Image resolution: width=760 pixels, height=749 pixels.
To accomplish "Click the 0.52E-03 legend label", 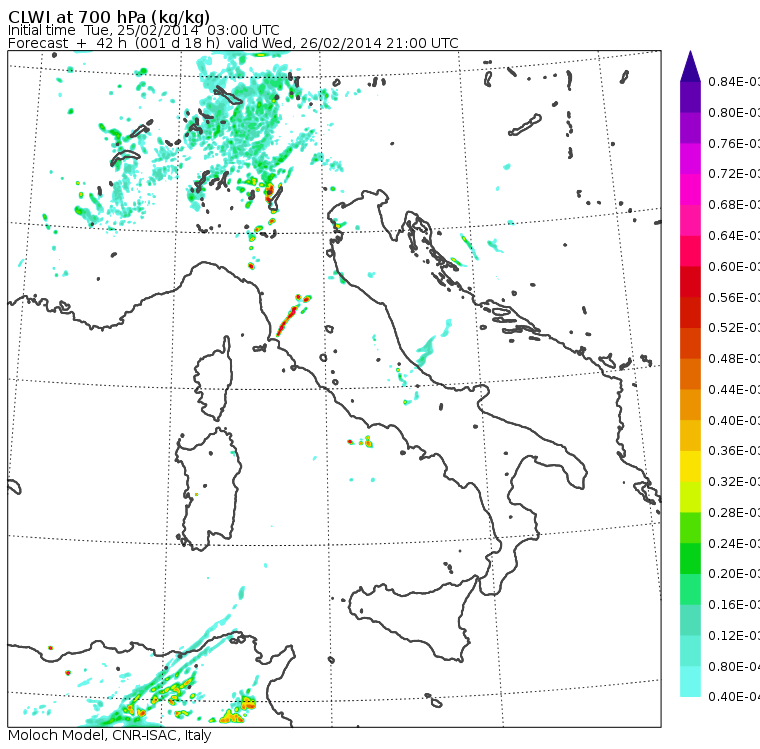I will click(x=734, y=328).
